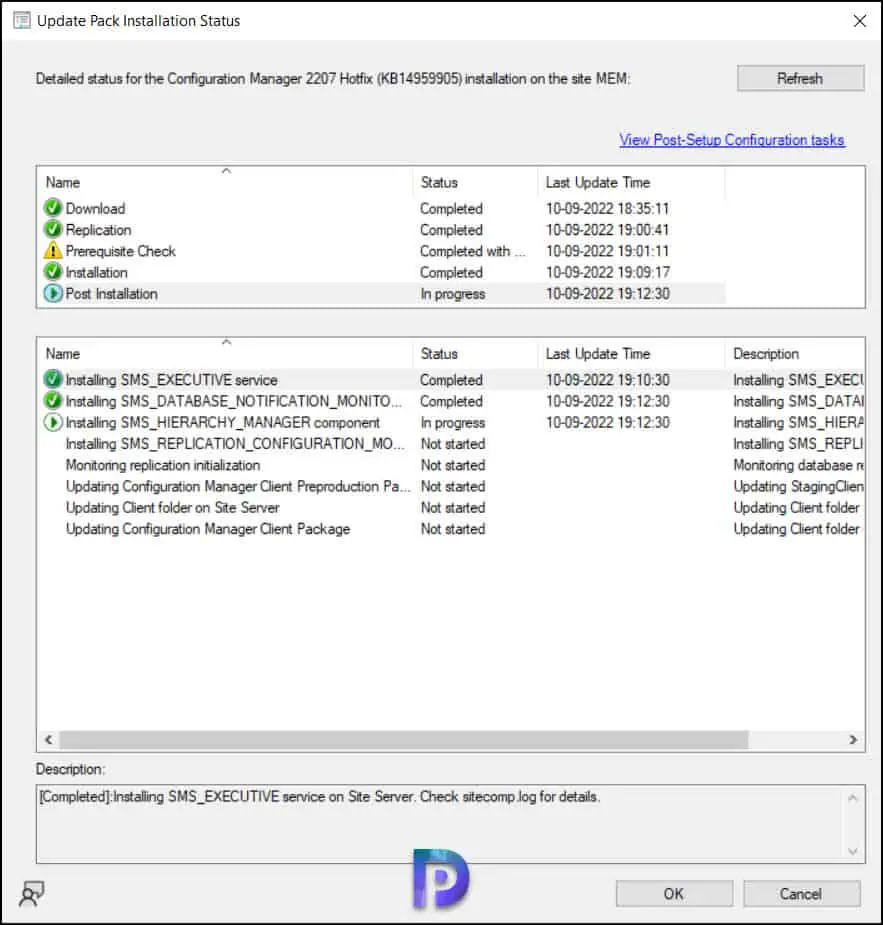Click the in-progress icon for SMS_HIERARCHY_MANAGER component
The image size is (883, 925).
tap(52, 422)
